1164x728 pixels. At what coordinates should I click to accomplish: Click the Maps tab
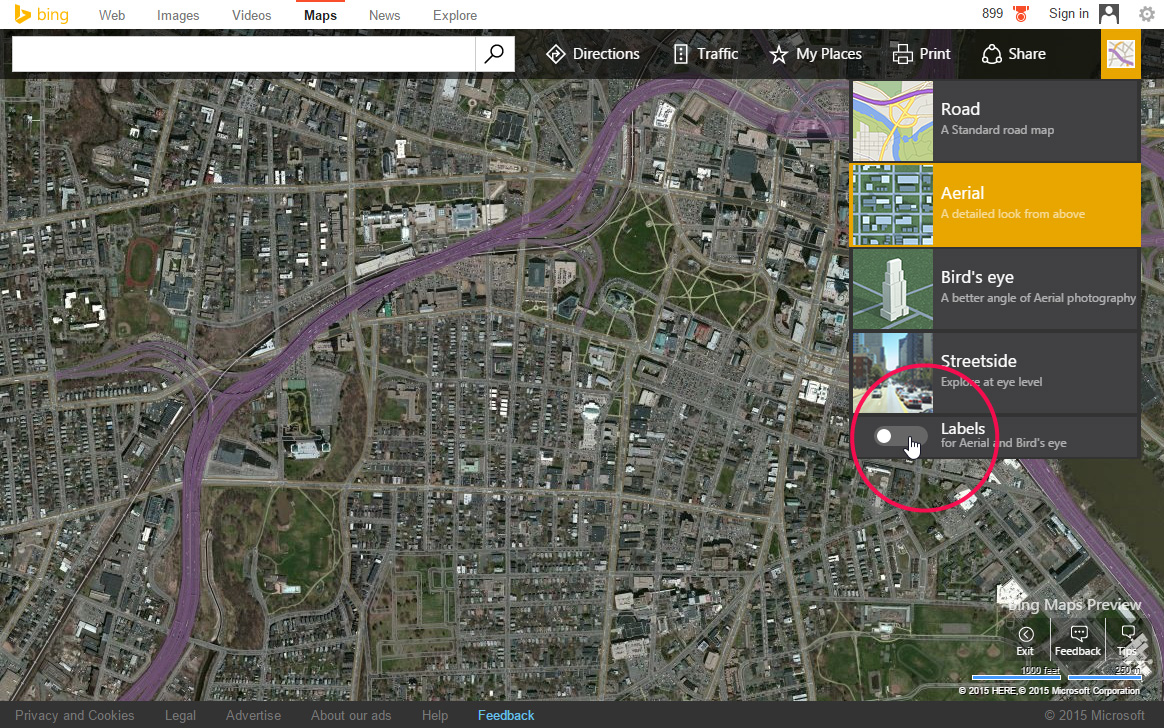(x=320, y=16)
